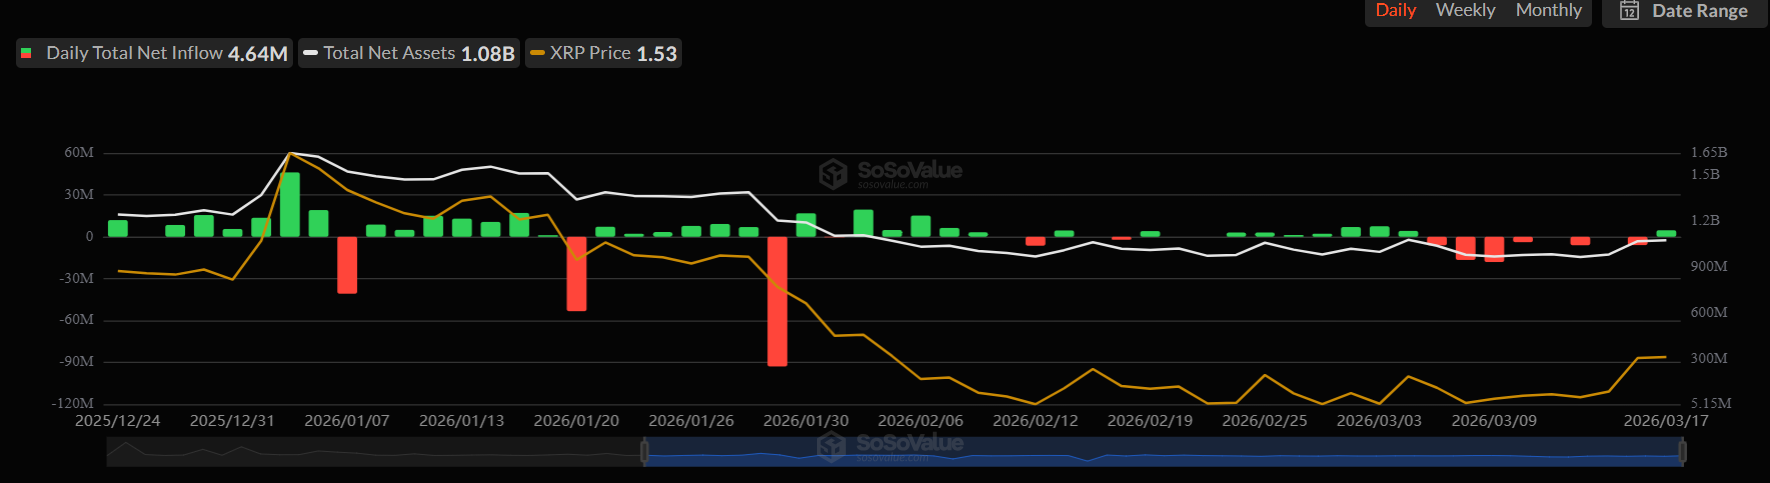Click the red outflow bar above 2026/01/07
The height and width of the screenshot is (483, 1770).
tap(347, 265)
